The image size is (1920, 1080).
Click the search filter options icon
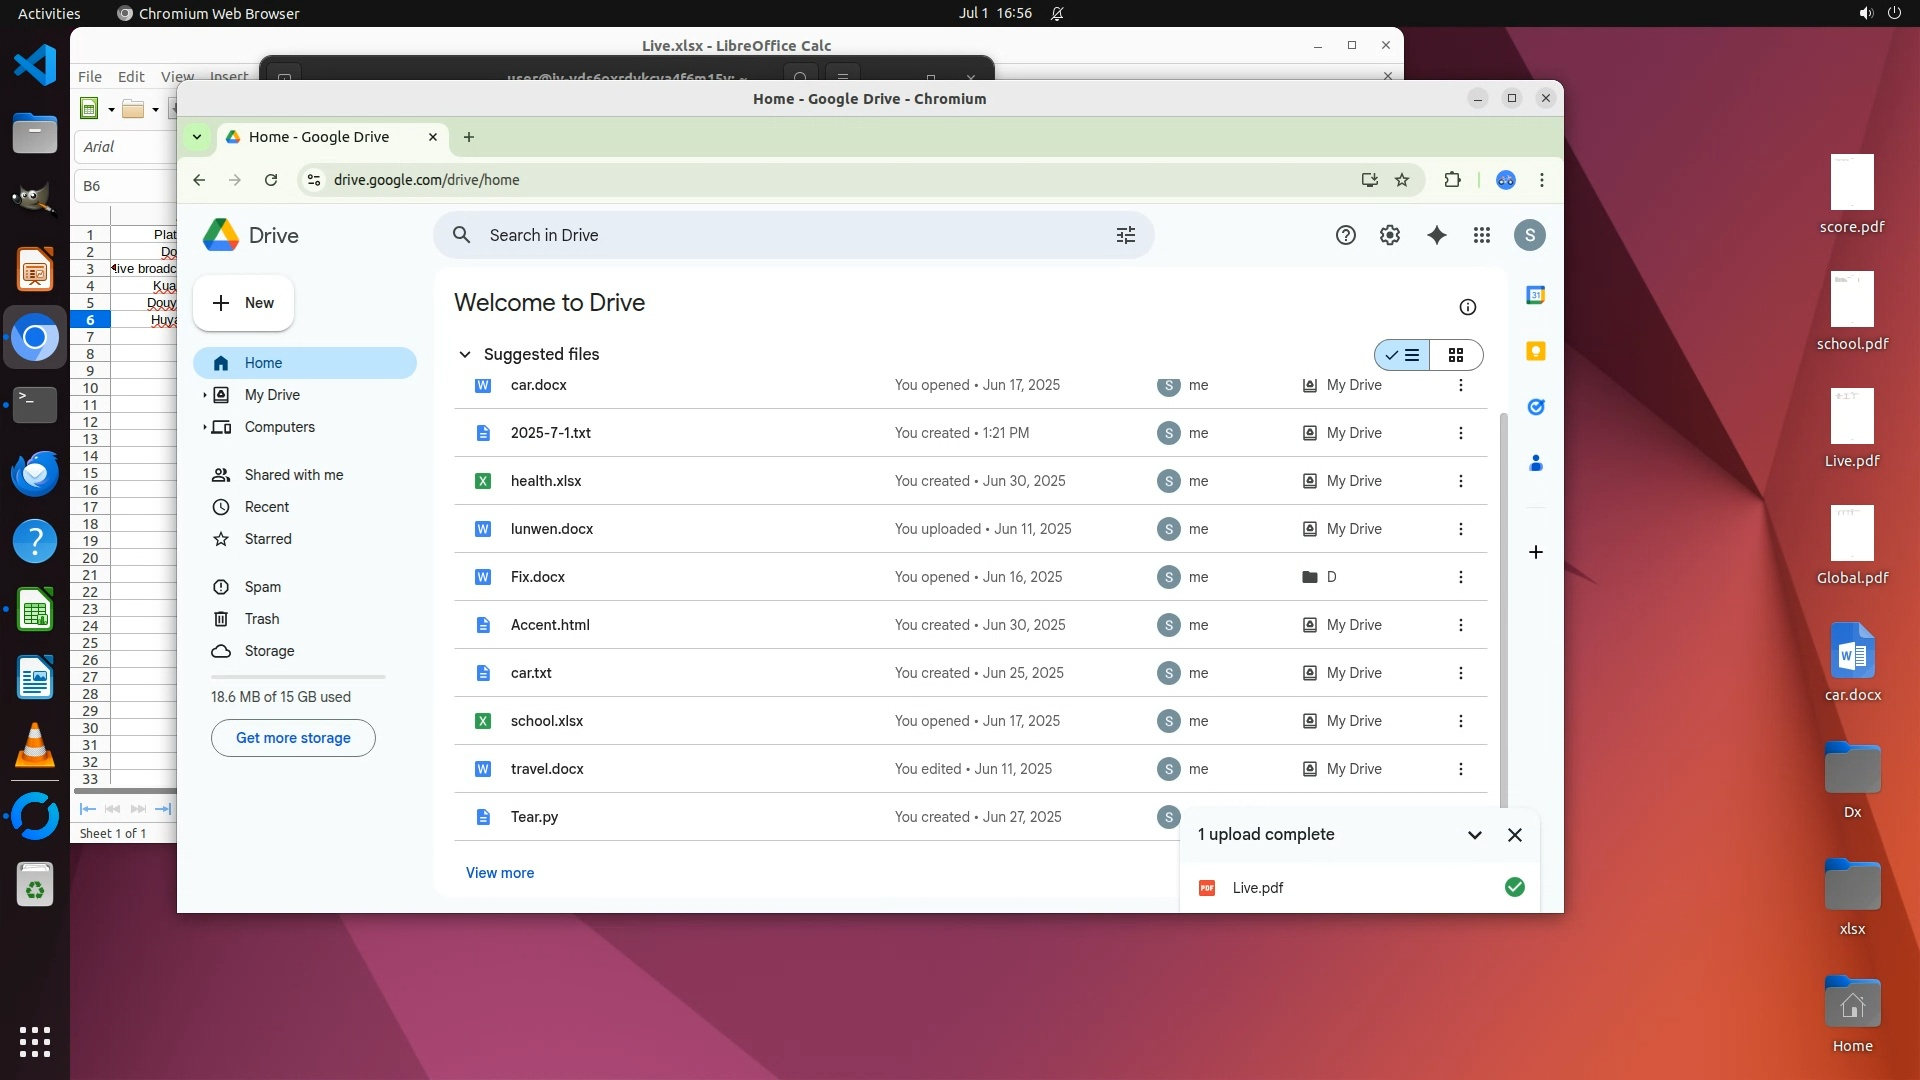[1126, 235]
